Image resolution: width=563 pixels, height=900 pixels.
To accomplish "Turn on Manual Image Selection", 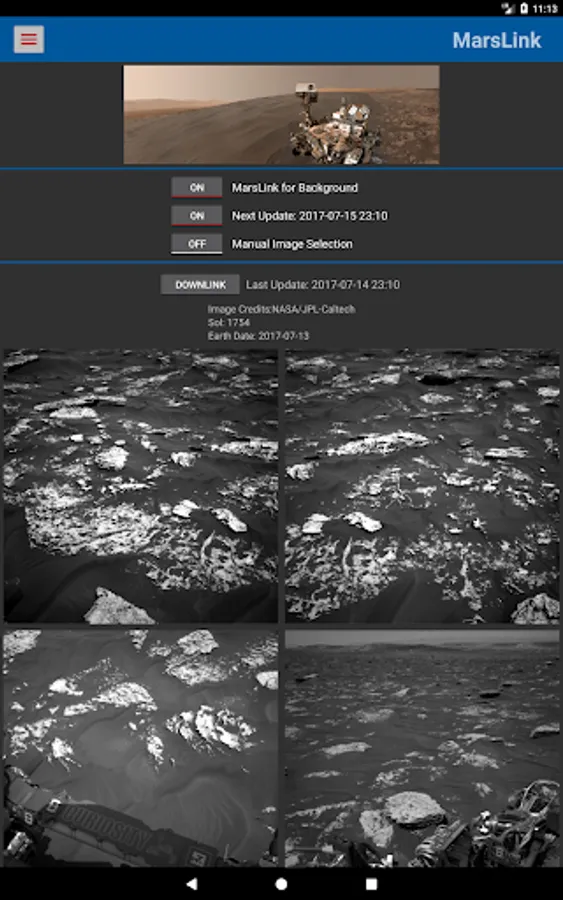I will pos(196,244).
